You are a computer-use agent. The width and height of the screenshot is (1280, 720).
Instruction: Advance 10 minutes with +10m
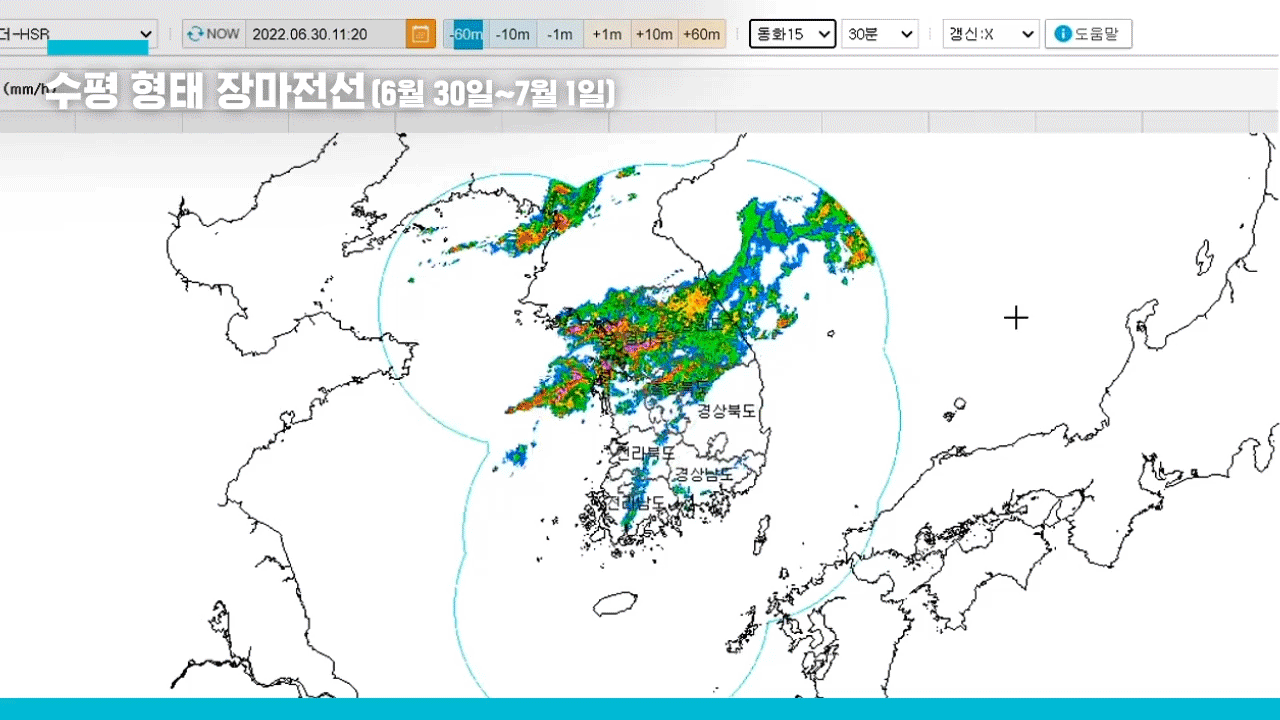[654, 34]
